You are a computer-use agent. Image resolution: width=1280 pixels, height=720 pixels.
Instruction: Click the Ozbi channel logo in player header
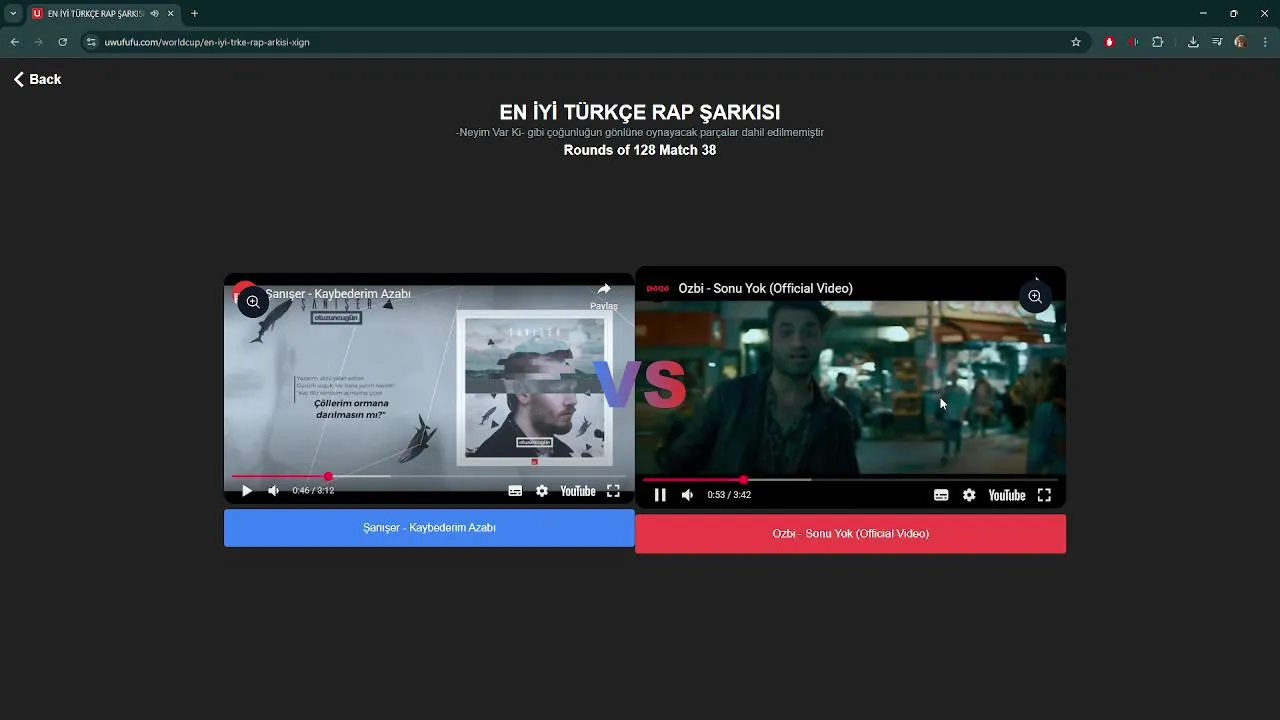(657, 288)
